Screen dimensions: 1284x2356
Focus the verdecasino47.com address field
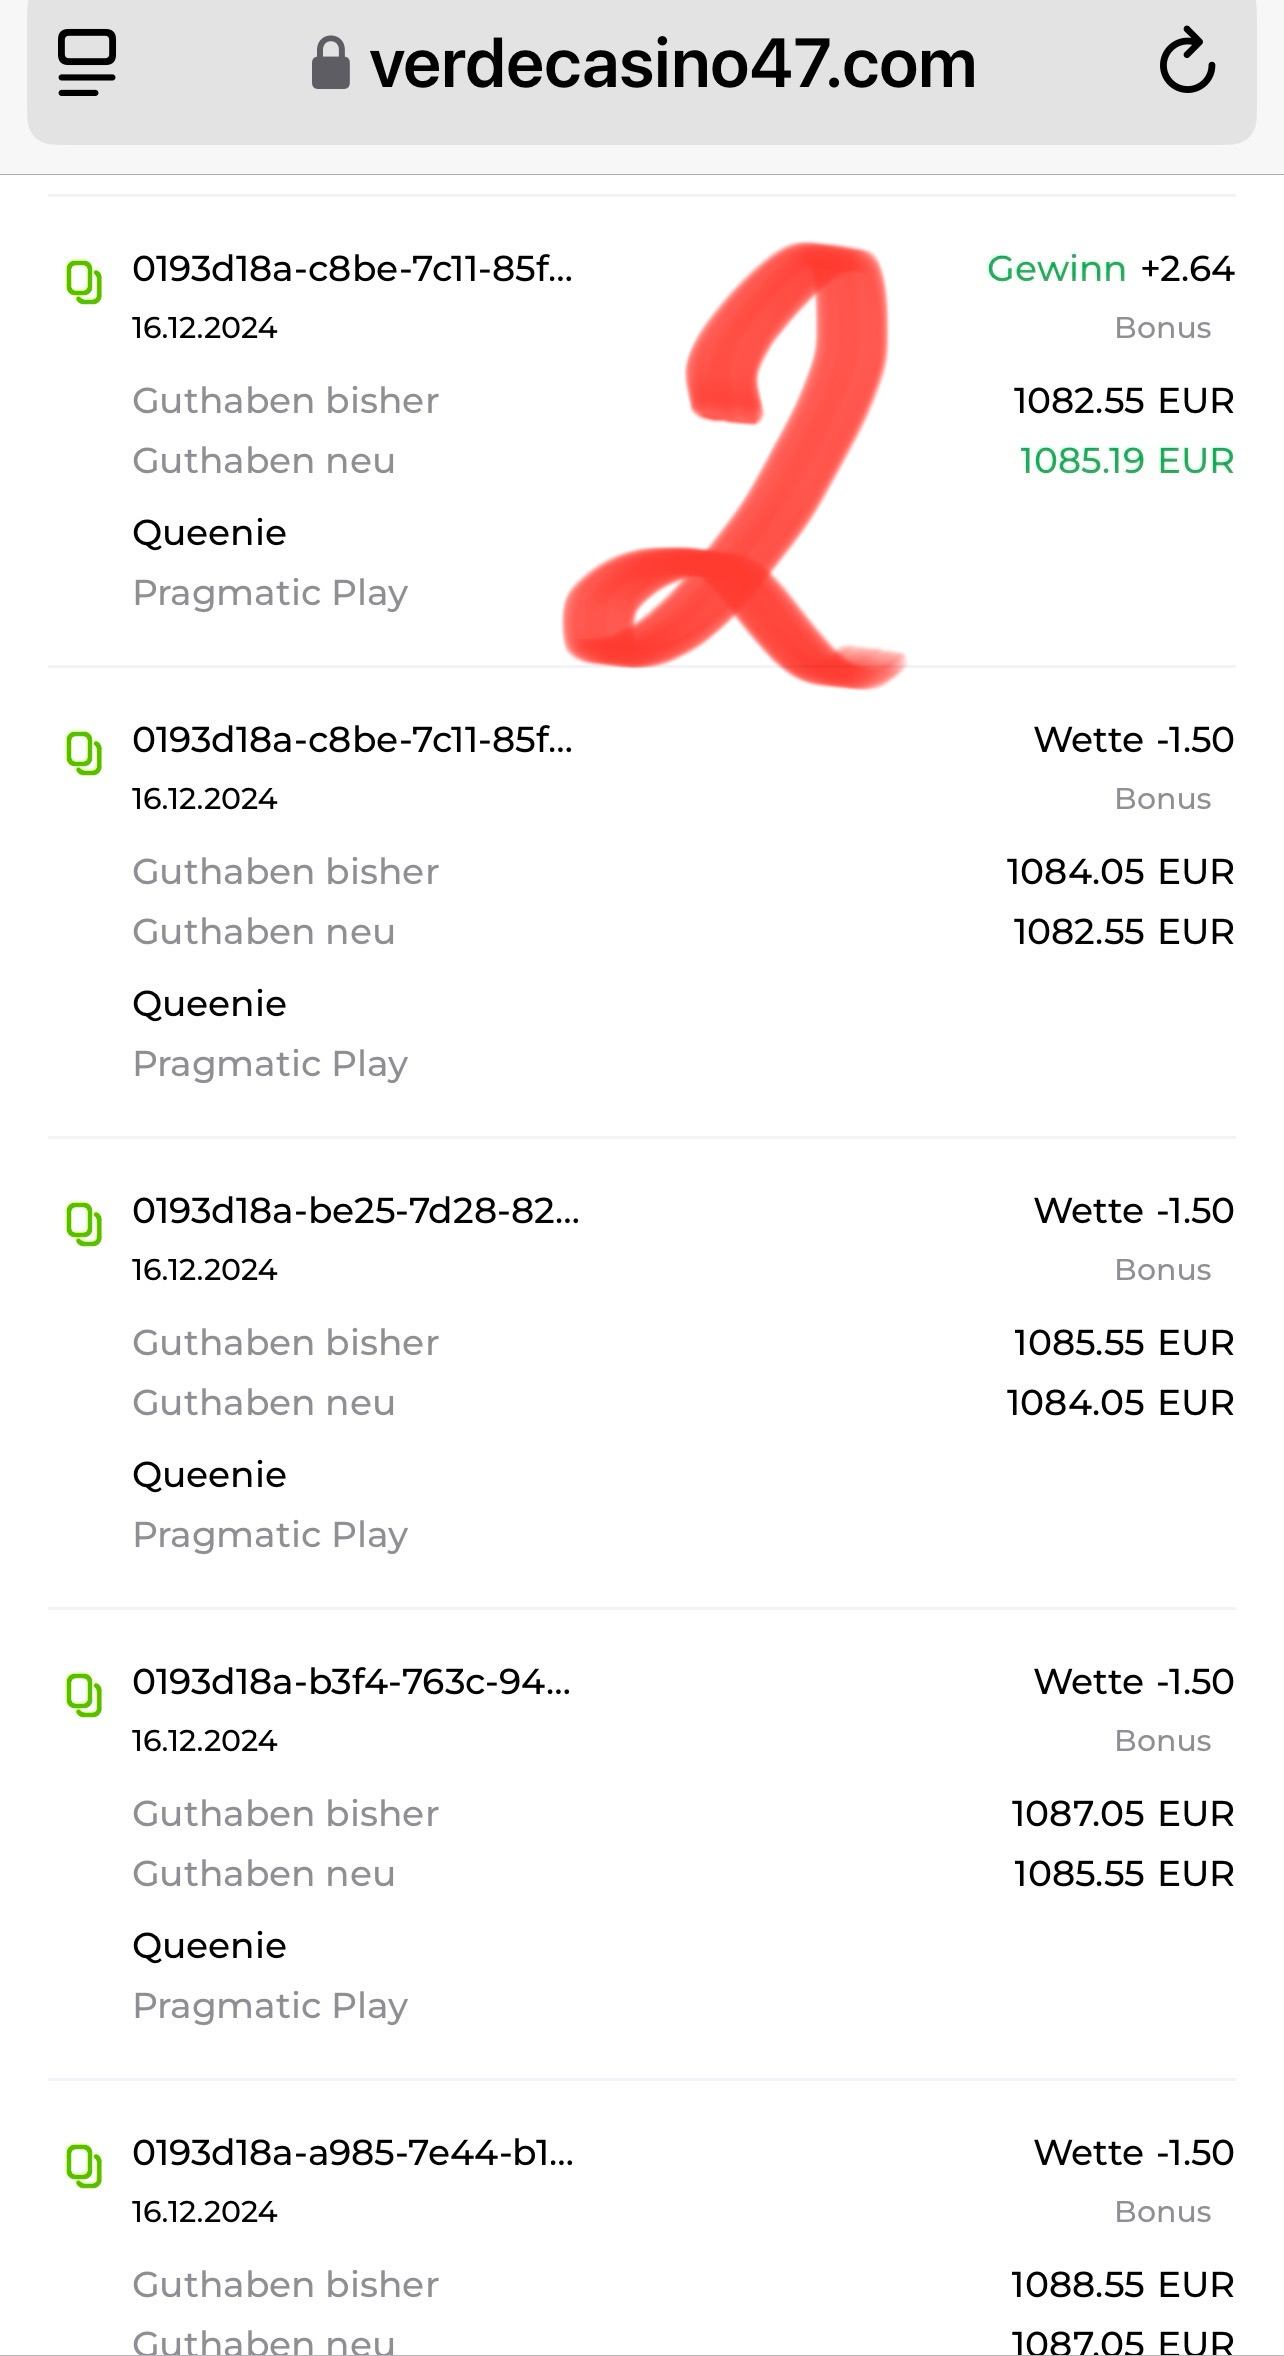point(672,65)
